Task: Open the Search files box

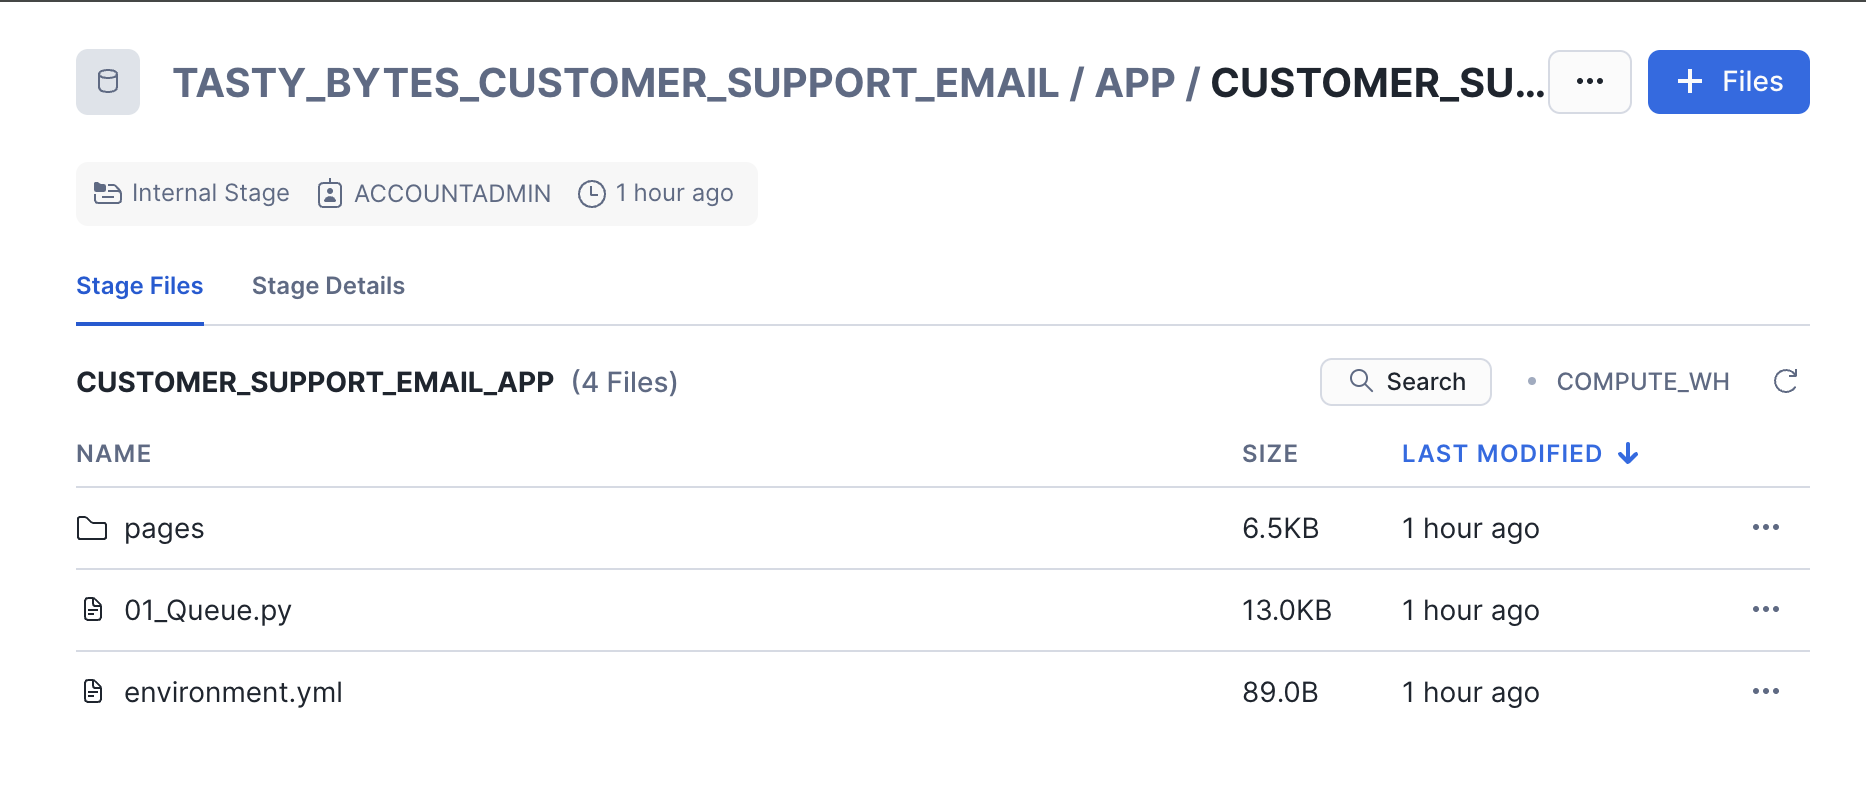Action: pyautogui.click(x=1405, y=382)
